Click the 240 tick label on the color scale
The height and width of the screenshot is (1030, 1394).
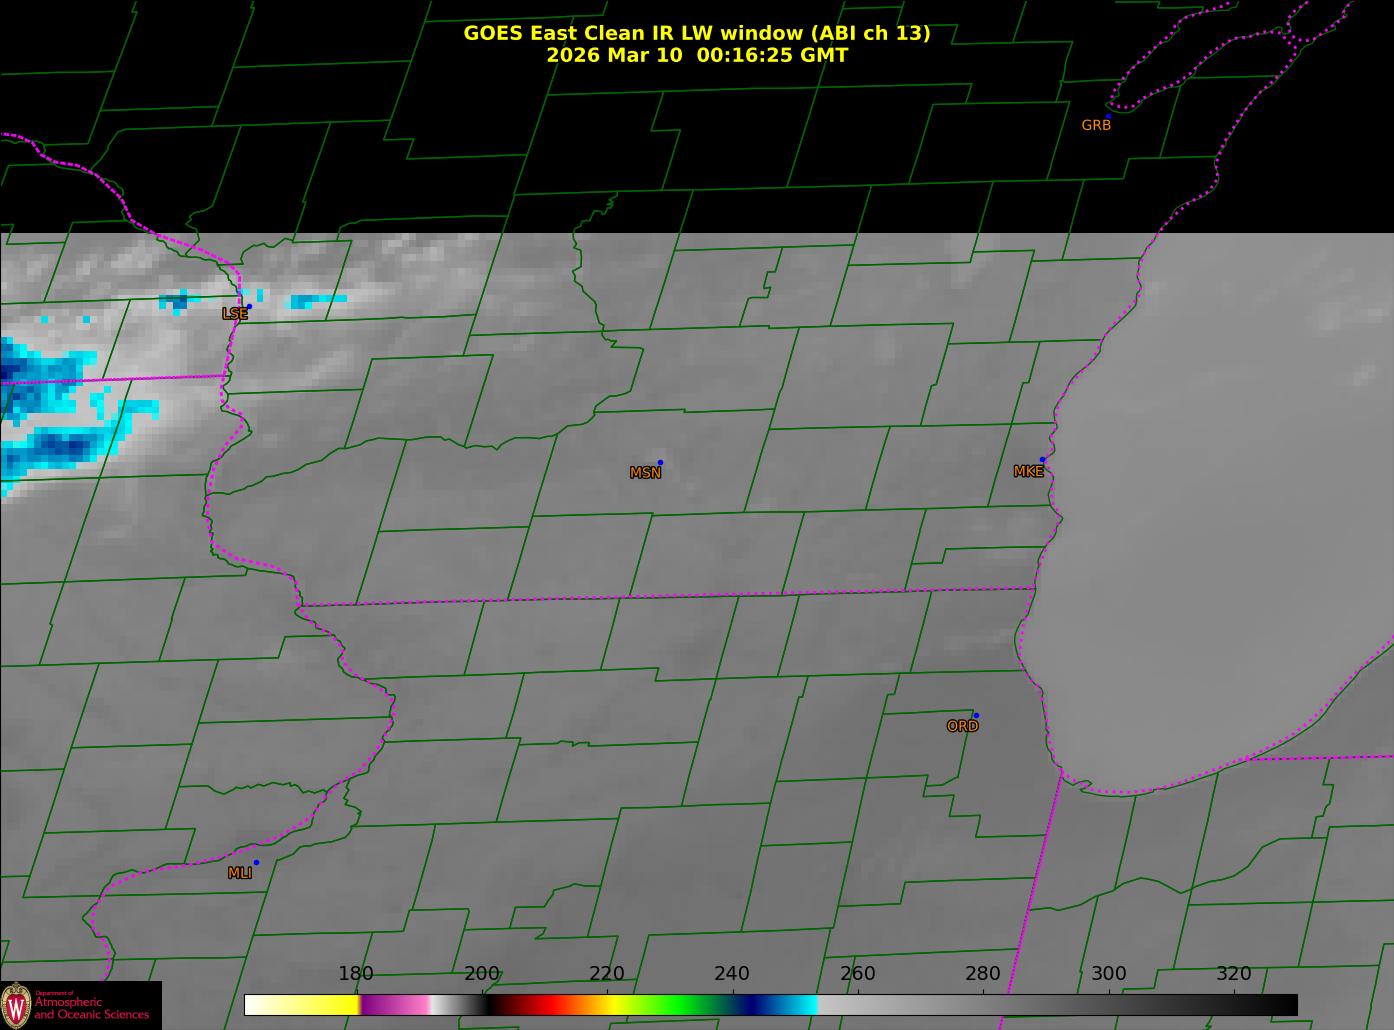(x=732, y=973)
